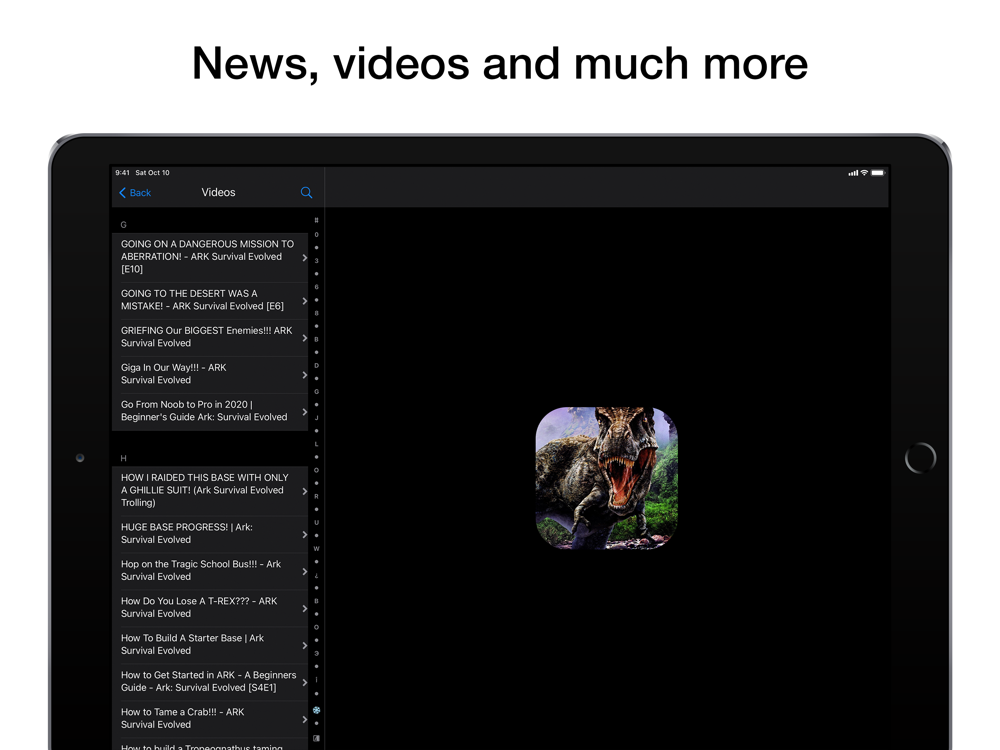
Task: Open 'How To Build A Starter Base' video
Action: click(x=210, y=645)
